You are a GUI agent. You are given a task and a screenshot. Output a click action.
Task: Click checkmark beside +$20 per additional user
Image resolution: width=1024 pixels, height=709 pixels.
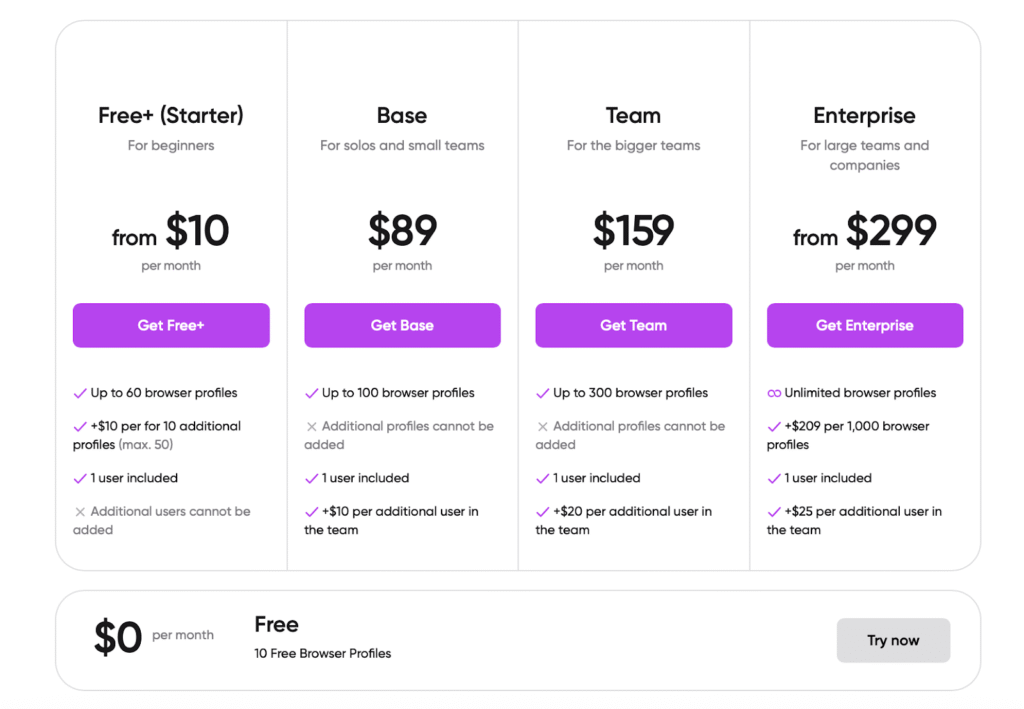(x=542, y=511)
